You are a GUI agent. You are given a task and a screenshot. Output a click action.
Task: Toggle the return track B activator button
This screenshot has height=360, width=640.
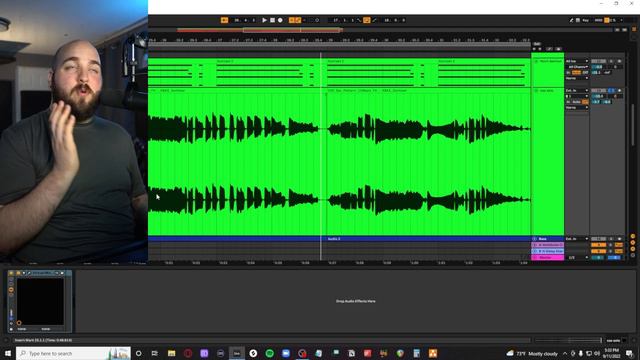[x=598, y=251]
